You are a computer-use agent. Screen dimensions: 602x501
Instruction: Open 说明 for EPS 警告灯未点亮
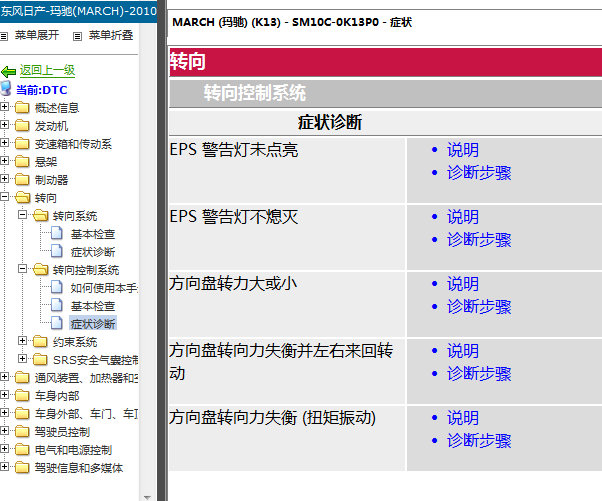coord(463,150)
